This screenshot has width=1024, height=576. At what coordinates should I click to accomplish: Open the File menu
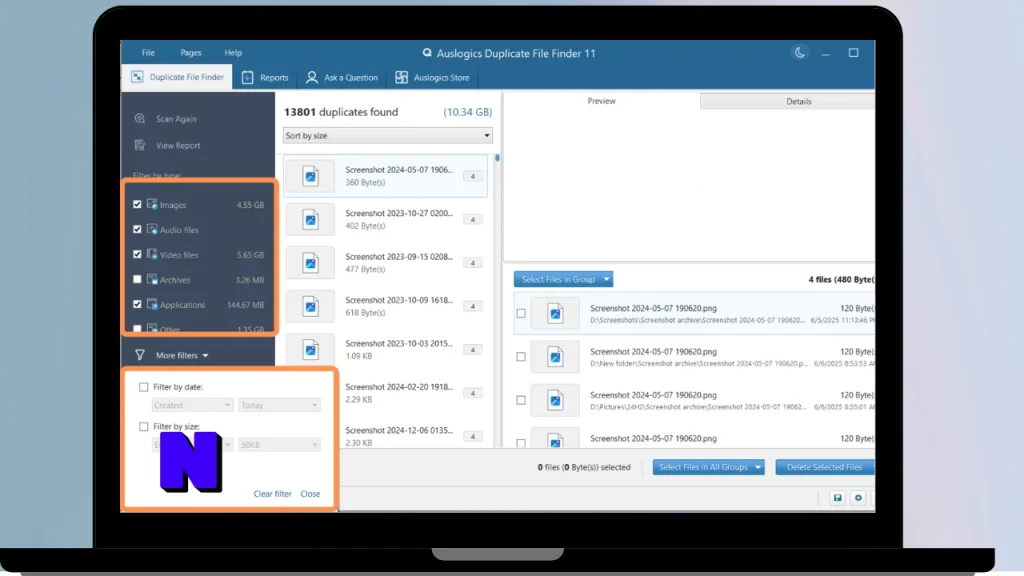click(148, 53)
